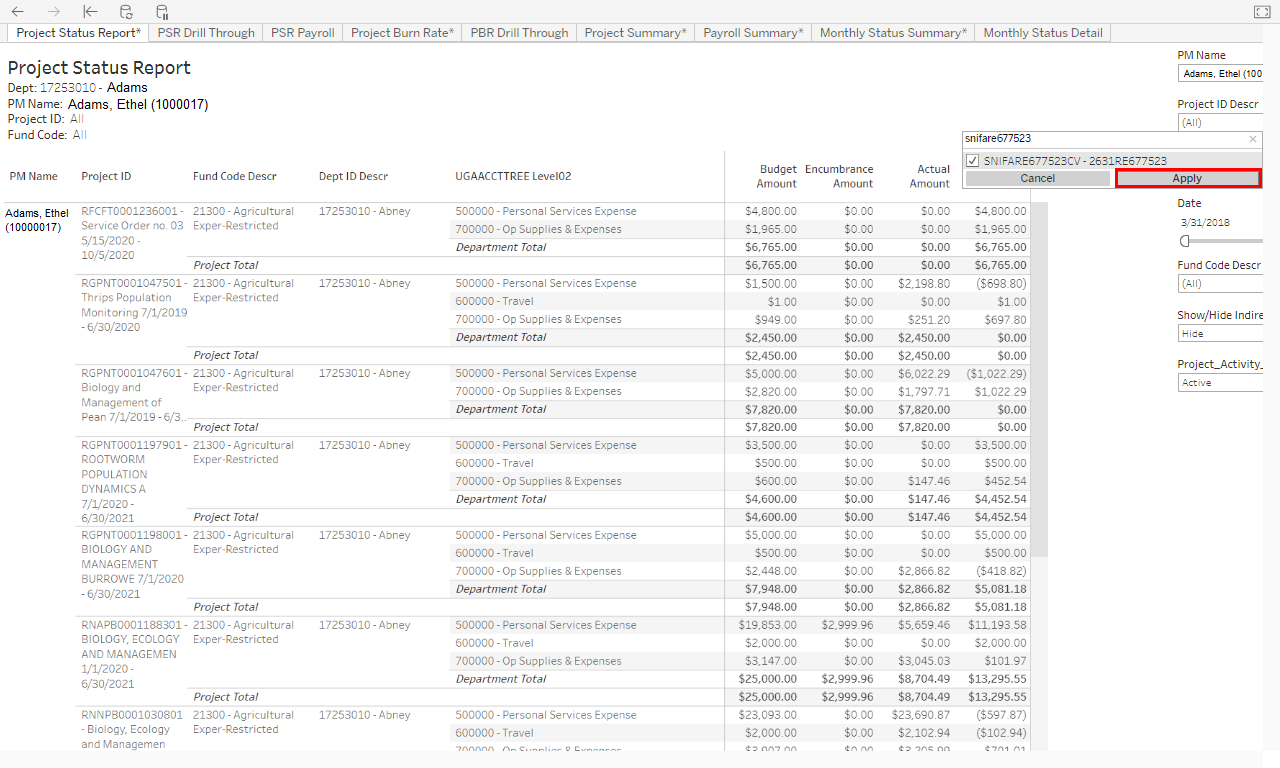Click the Fund Code Descr column header
The height and width of the screenshot is (768, 1280).
[x=235, y=176]
